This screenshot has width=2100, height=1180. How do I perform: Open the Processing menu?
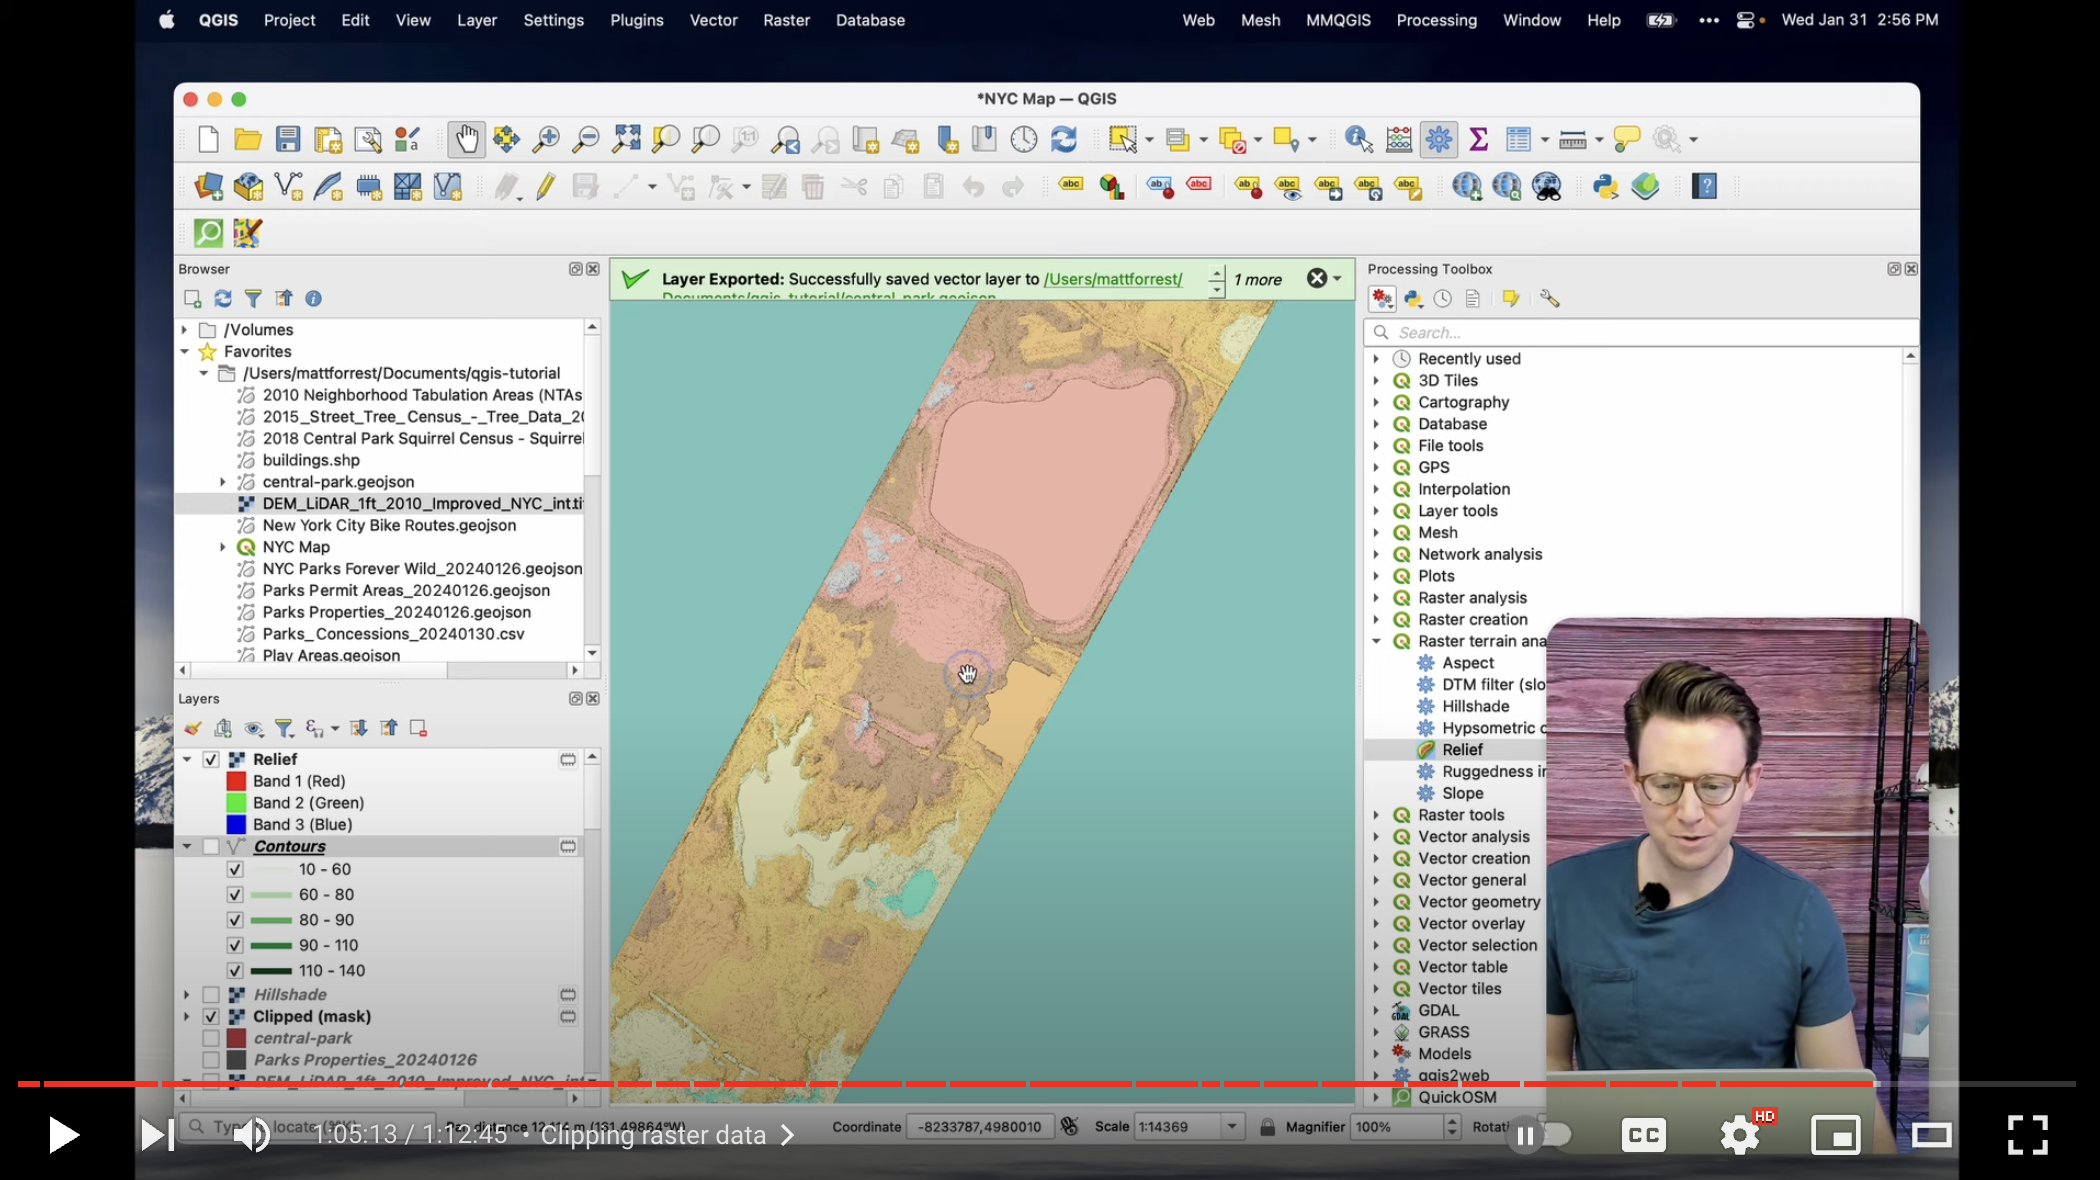point(1436,20)
